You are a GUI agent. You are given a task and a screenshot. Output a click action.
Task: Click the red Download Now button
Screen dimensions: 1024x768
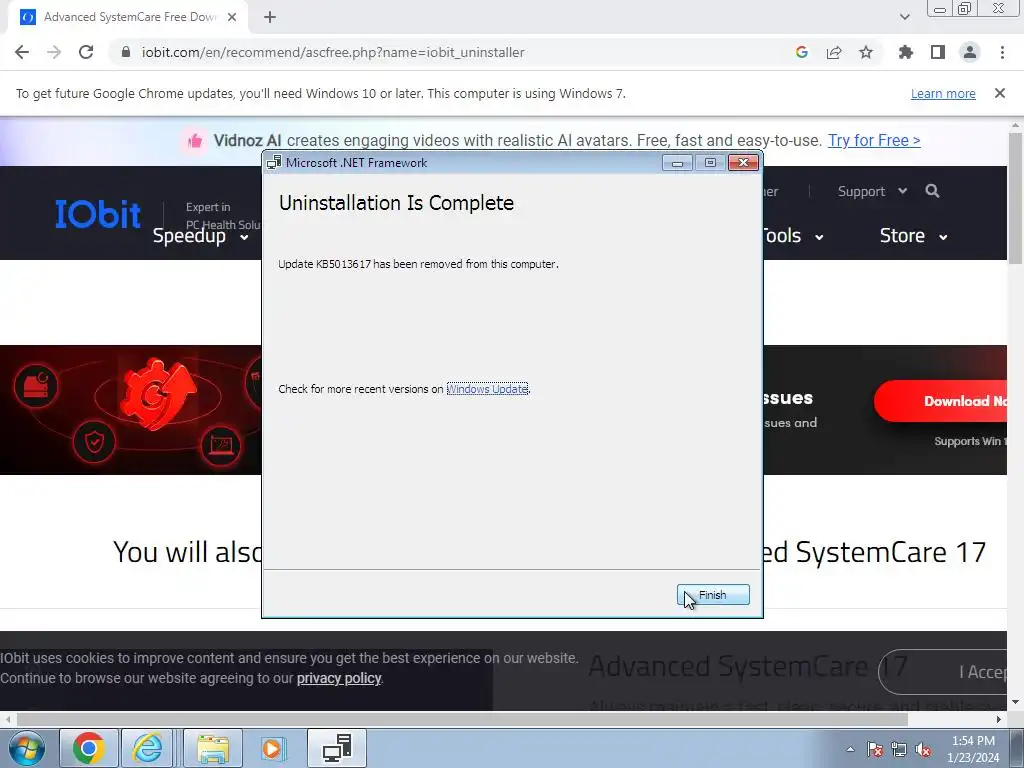[x=940, y=401]
